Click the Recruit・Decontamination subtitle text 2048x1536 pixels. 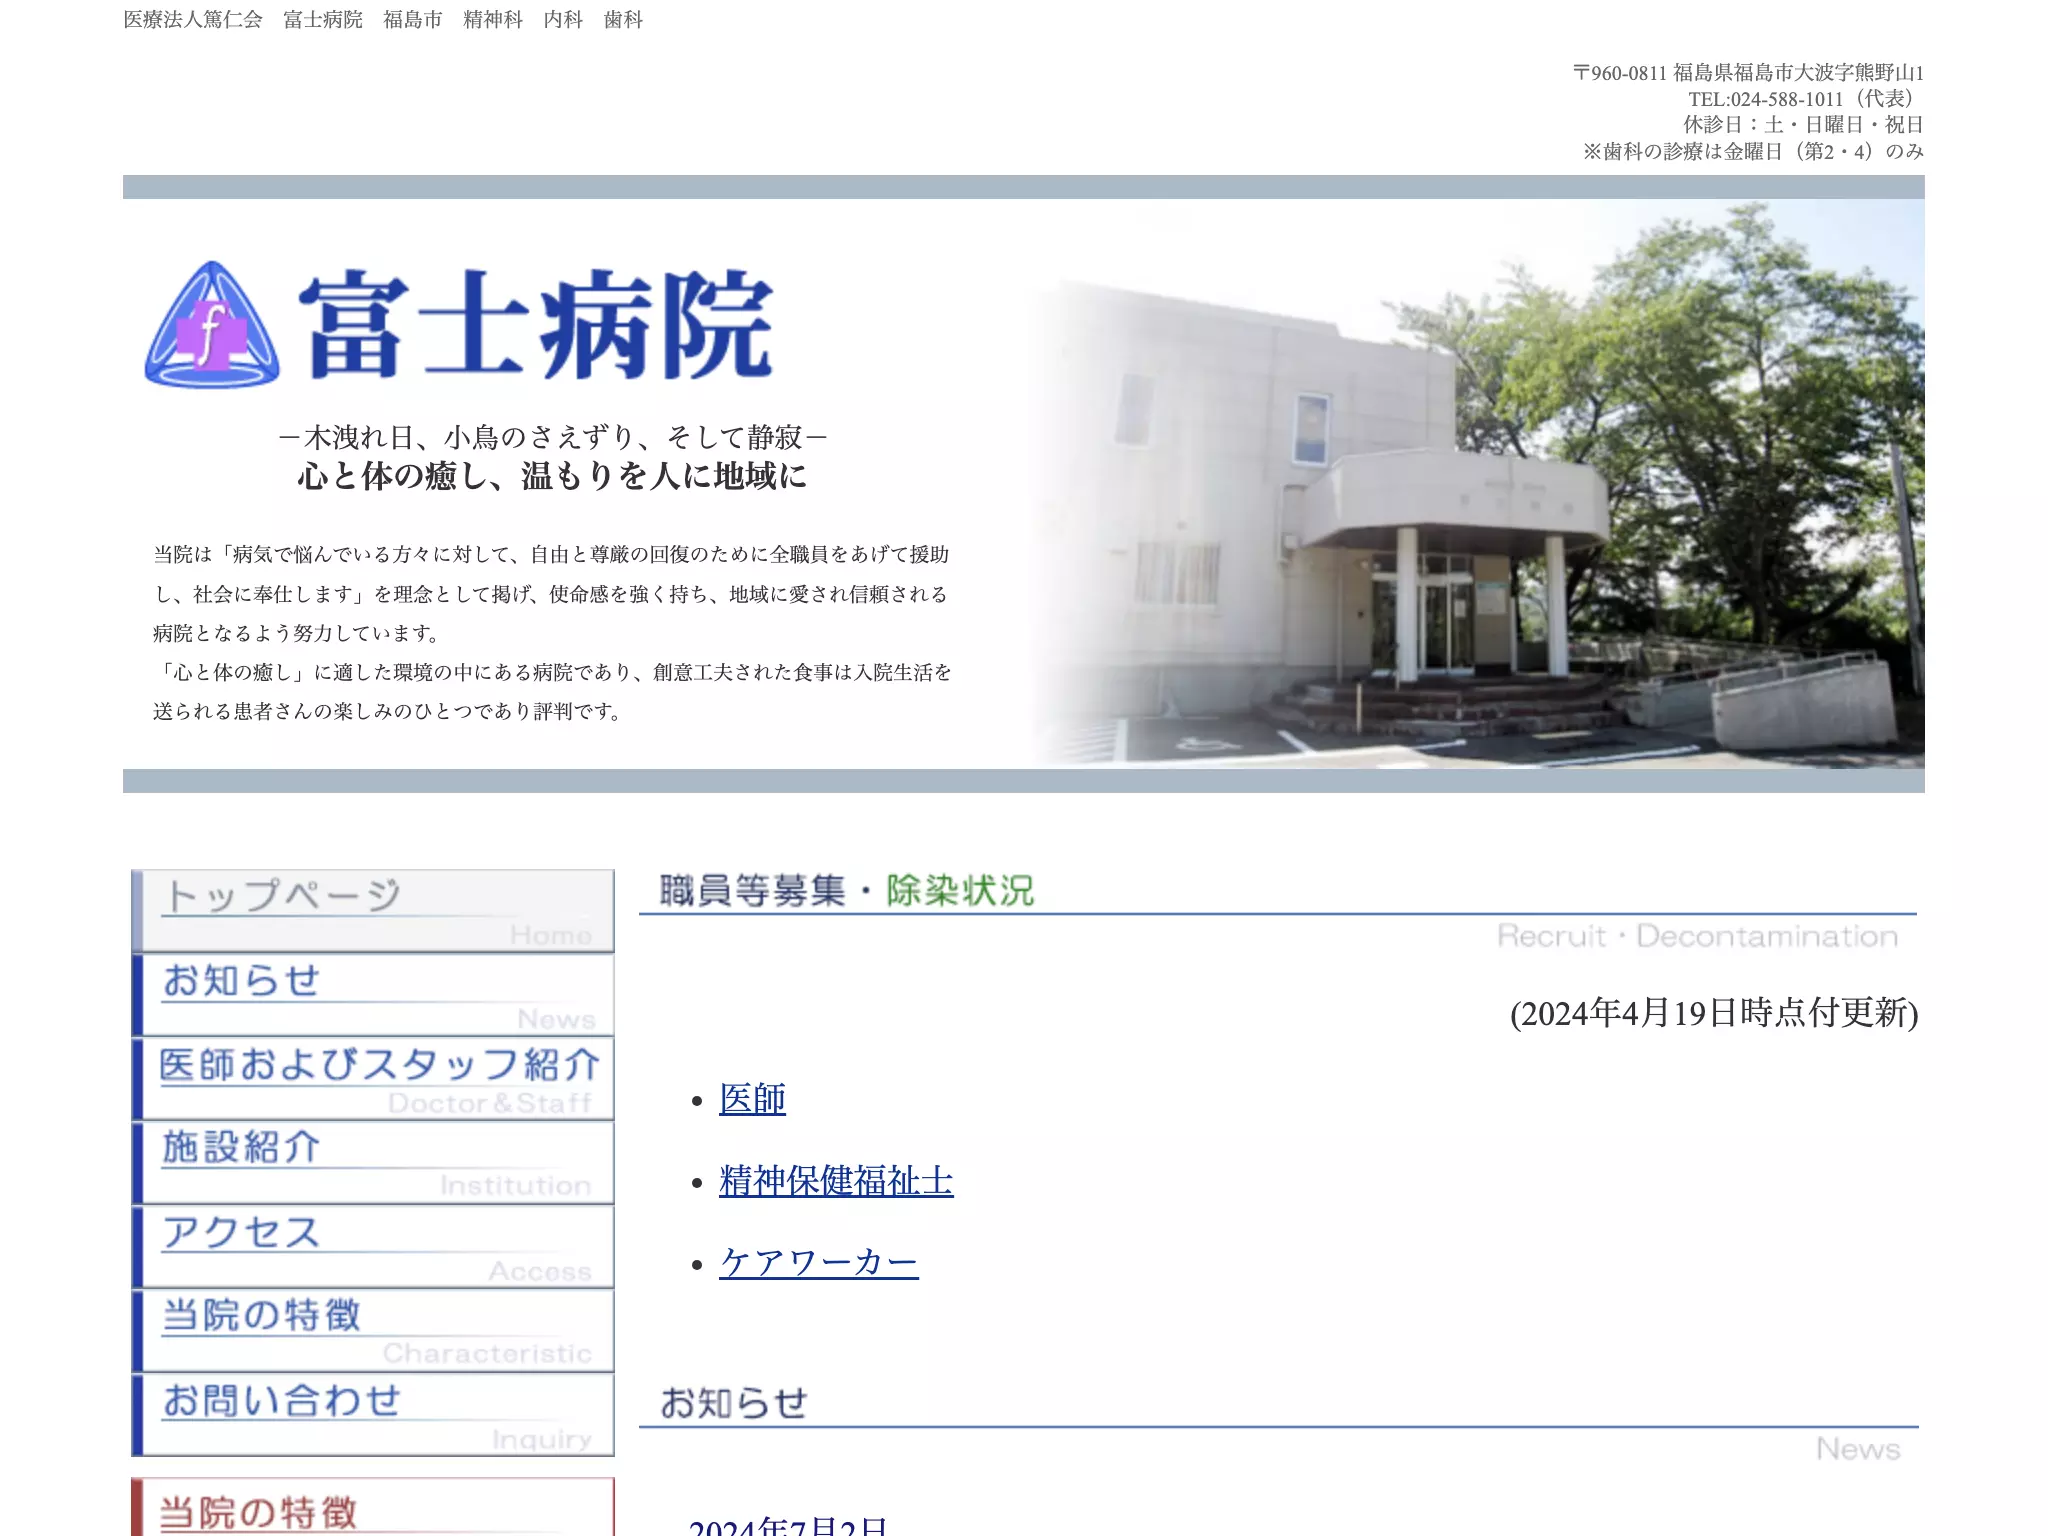point(1697,937)
